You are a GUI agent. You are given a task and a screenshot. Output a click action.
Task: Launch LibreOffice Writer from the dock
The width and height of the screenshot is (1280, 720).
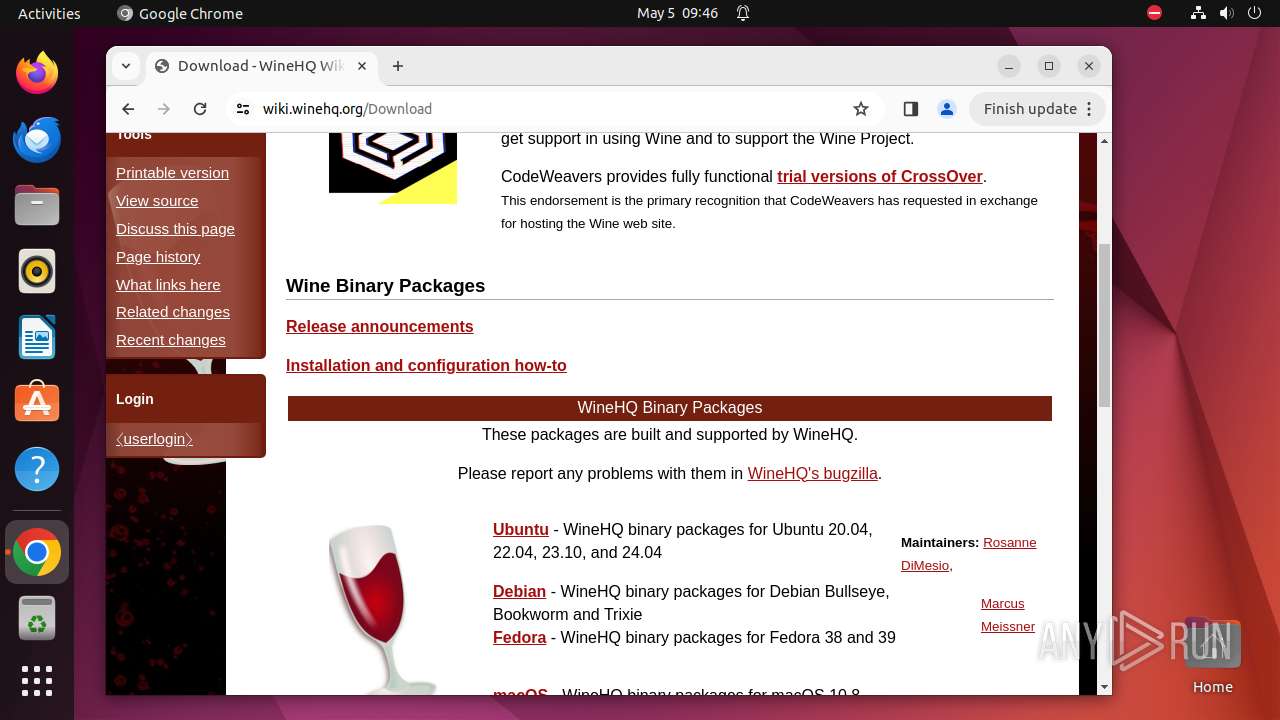pyautogui.click(x=37, y=337)
